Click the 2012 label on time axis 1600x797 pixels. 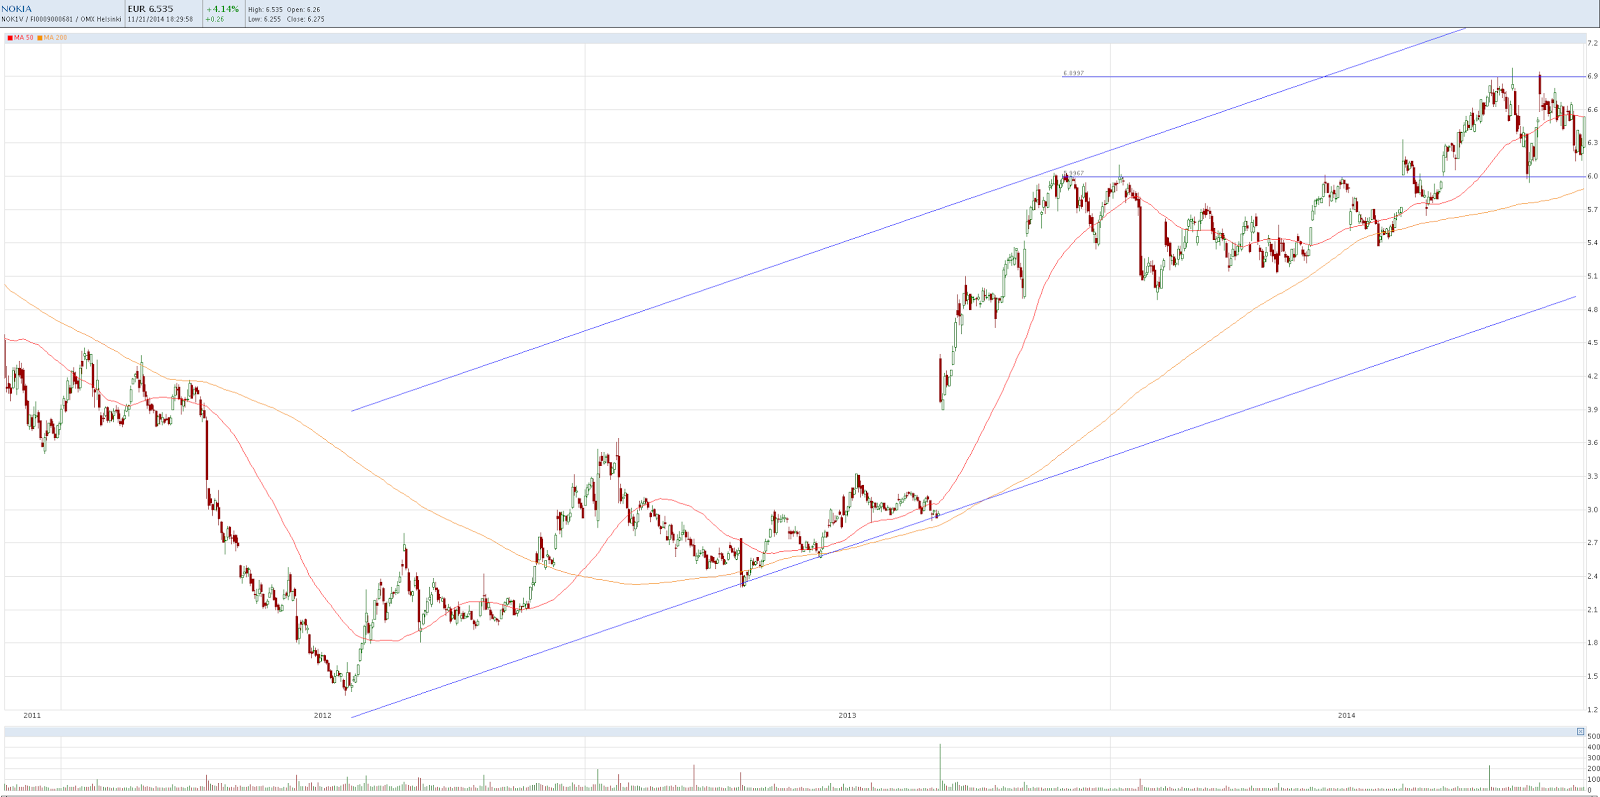pyautogui.click(x=323, y=715)
